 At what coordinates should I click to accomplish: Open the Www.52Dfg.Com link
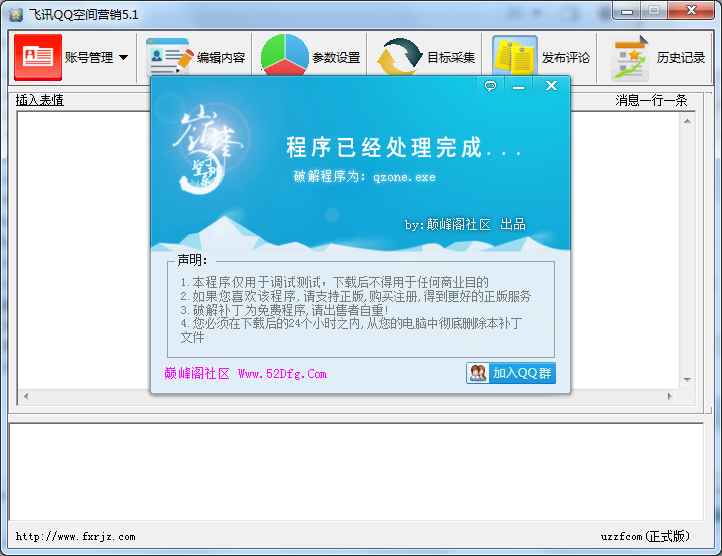pyautogui.click(x=282, y=374)
